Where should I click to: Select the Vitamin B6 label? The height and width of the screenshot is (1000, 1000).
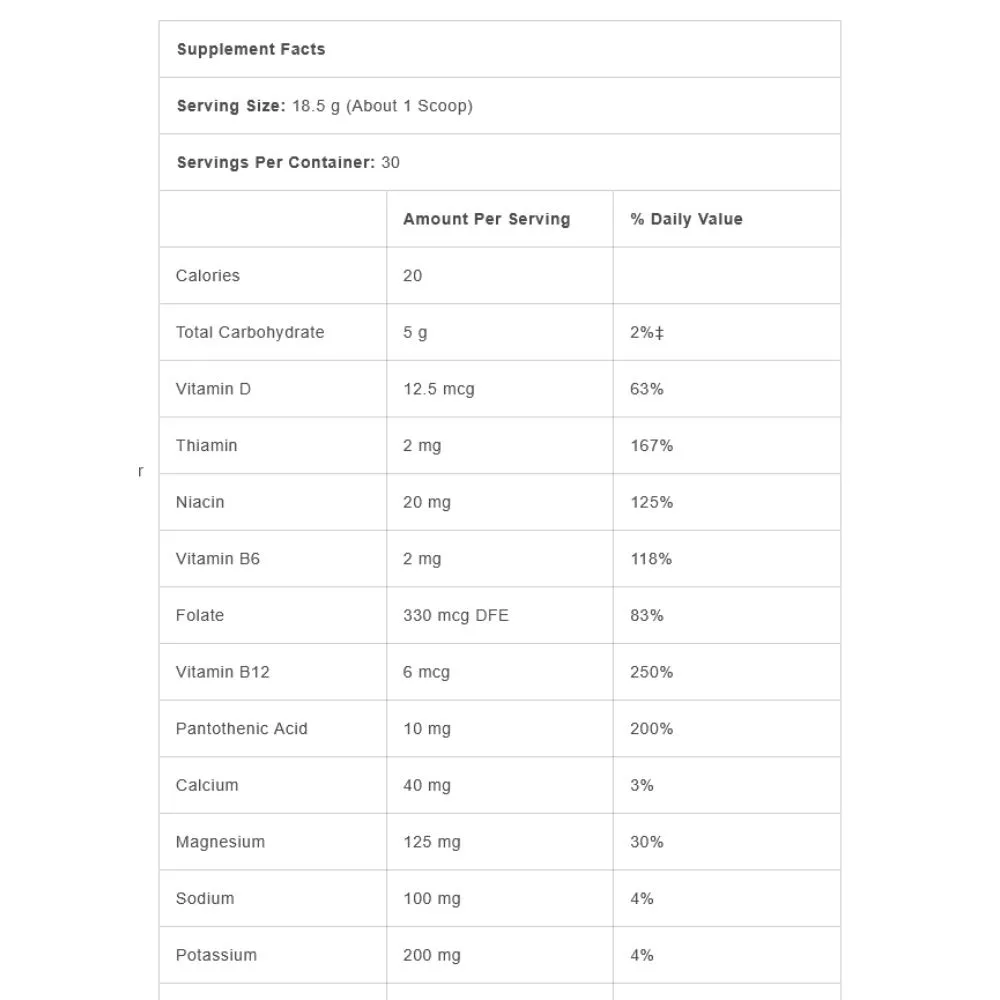pos(218,559)
